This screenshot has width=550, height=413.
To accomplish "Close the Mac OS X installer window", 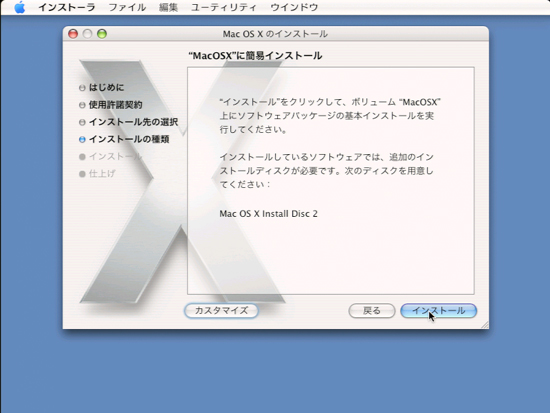I will pyautogui.click(x=73, y=34).
